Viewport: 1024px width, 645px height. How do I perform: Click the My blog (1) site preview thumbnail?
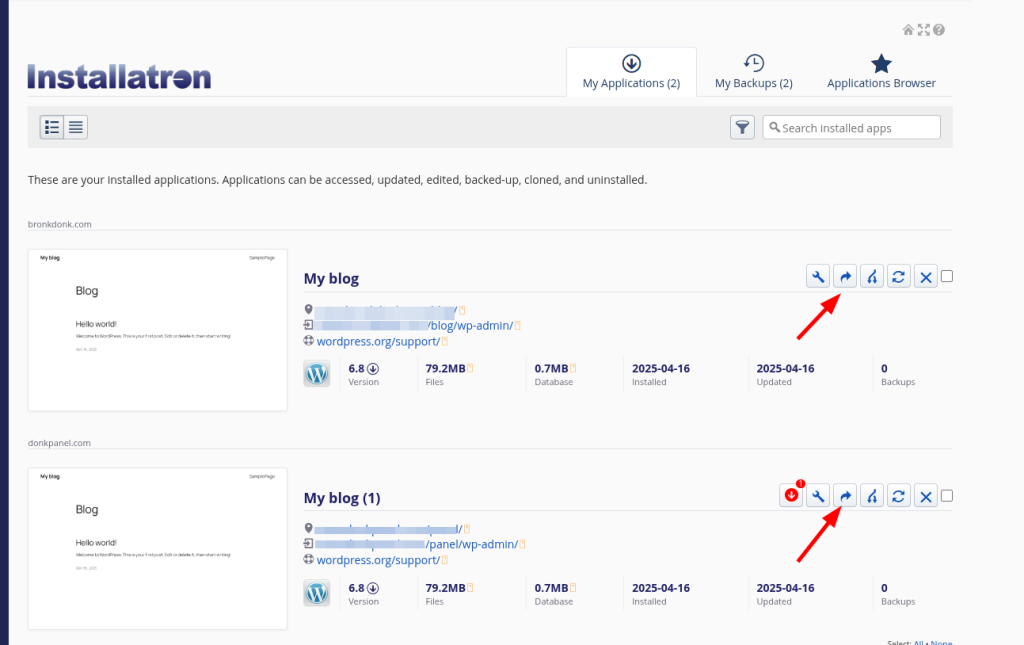(157, 548)
